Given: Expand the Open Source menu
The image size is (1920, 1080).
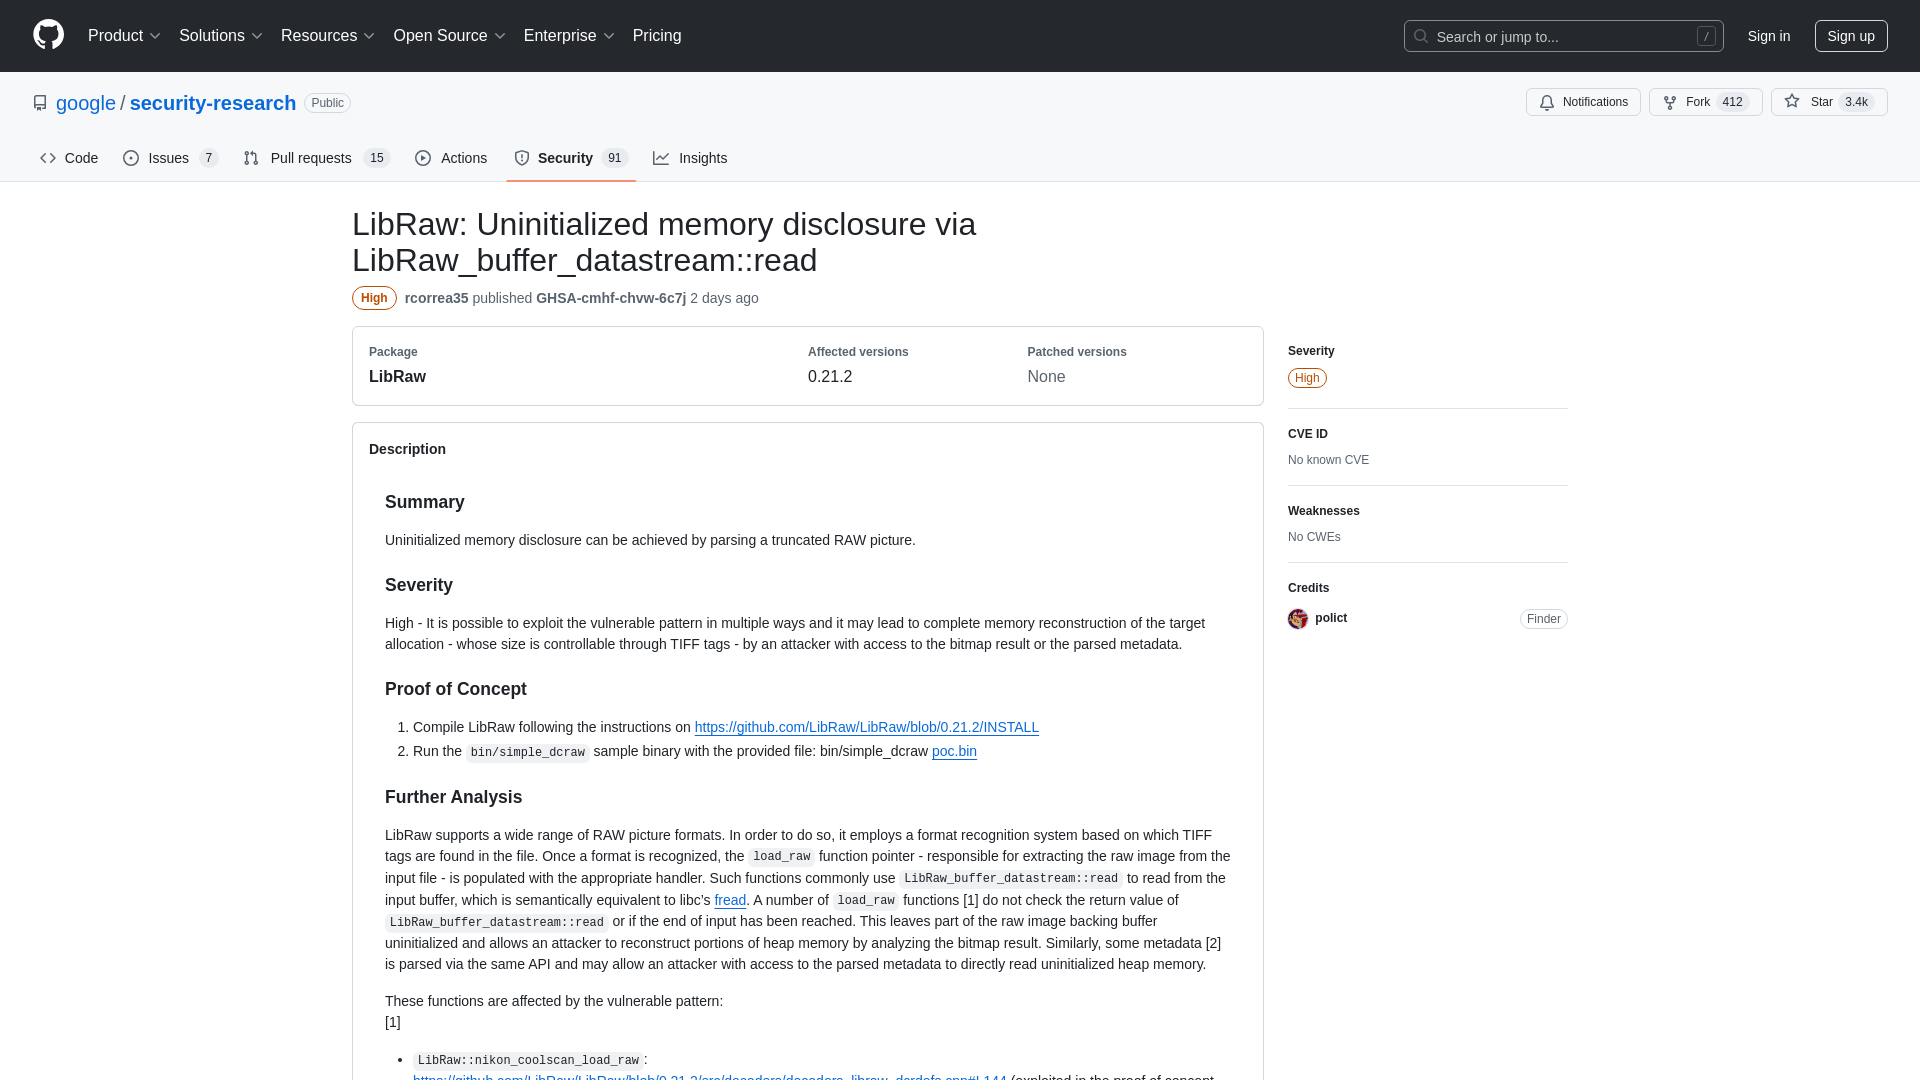Looking at the screenshot, I should tap(449, 36).
